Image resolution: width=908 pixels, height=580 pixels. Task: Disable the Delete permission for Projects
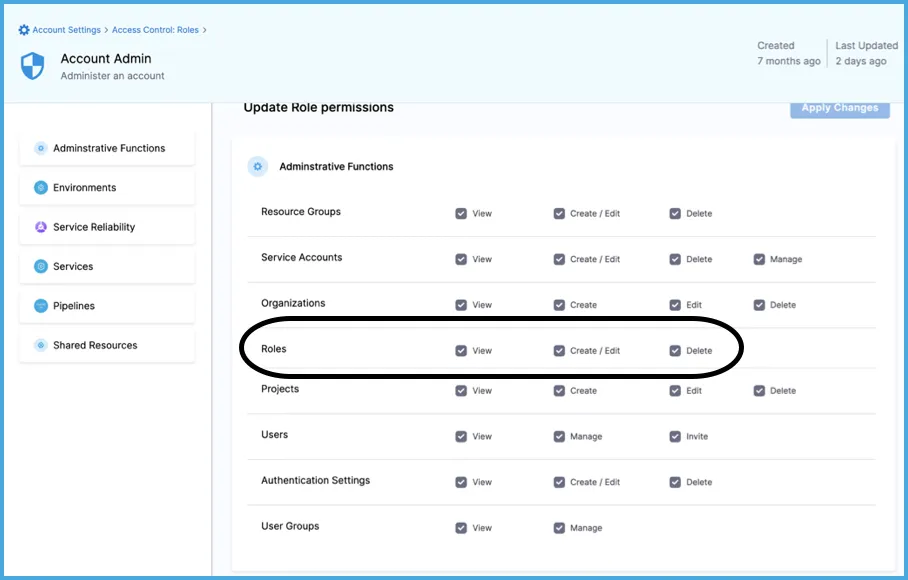(760, 390)
